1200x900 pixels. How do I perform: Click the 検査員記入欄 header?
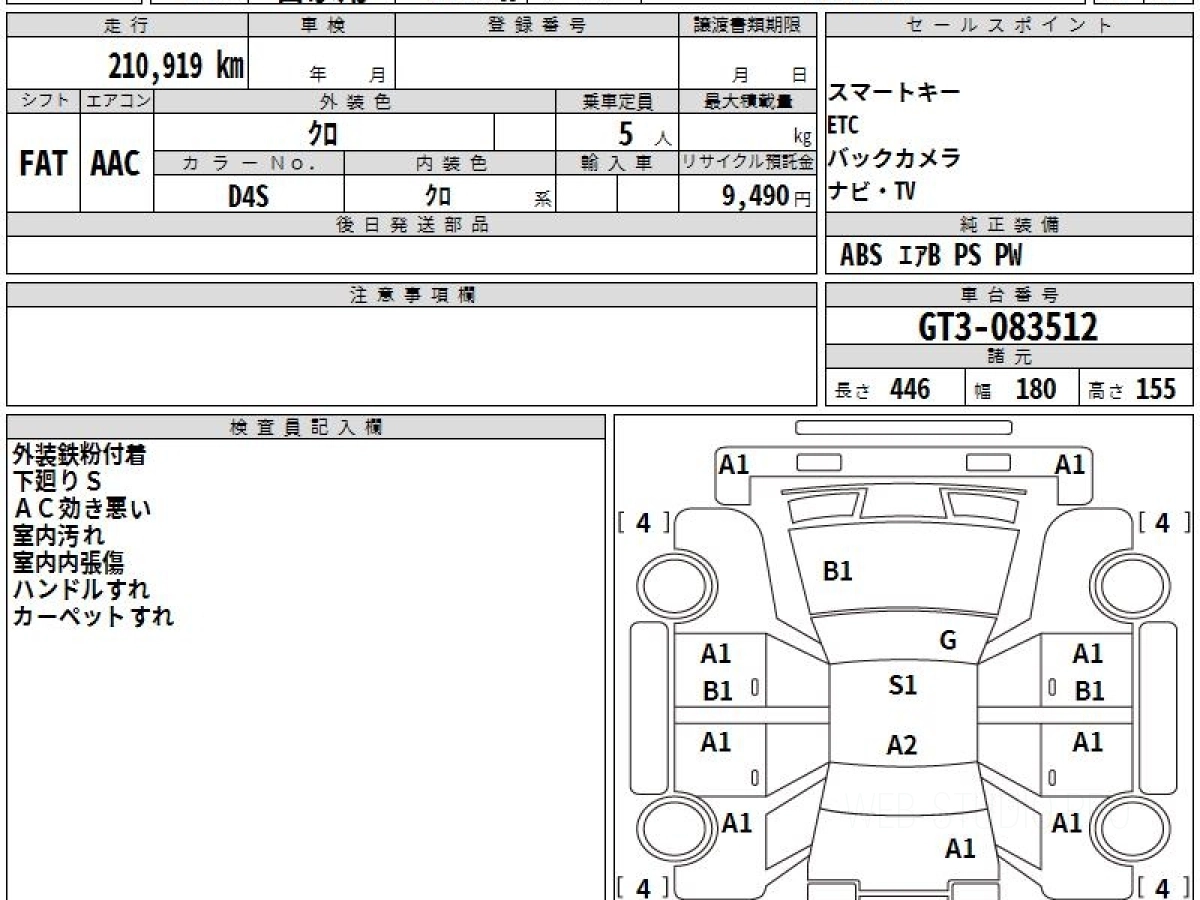306,427
